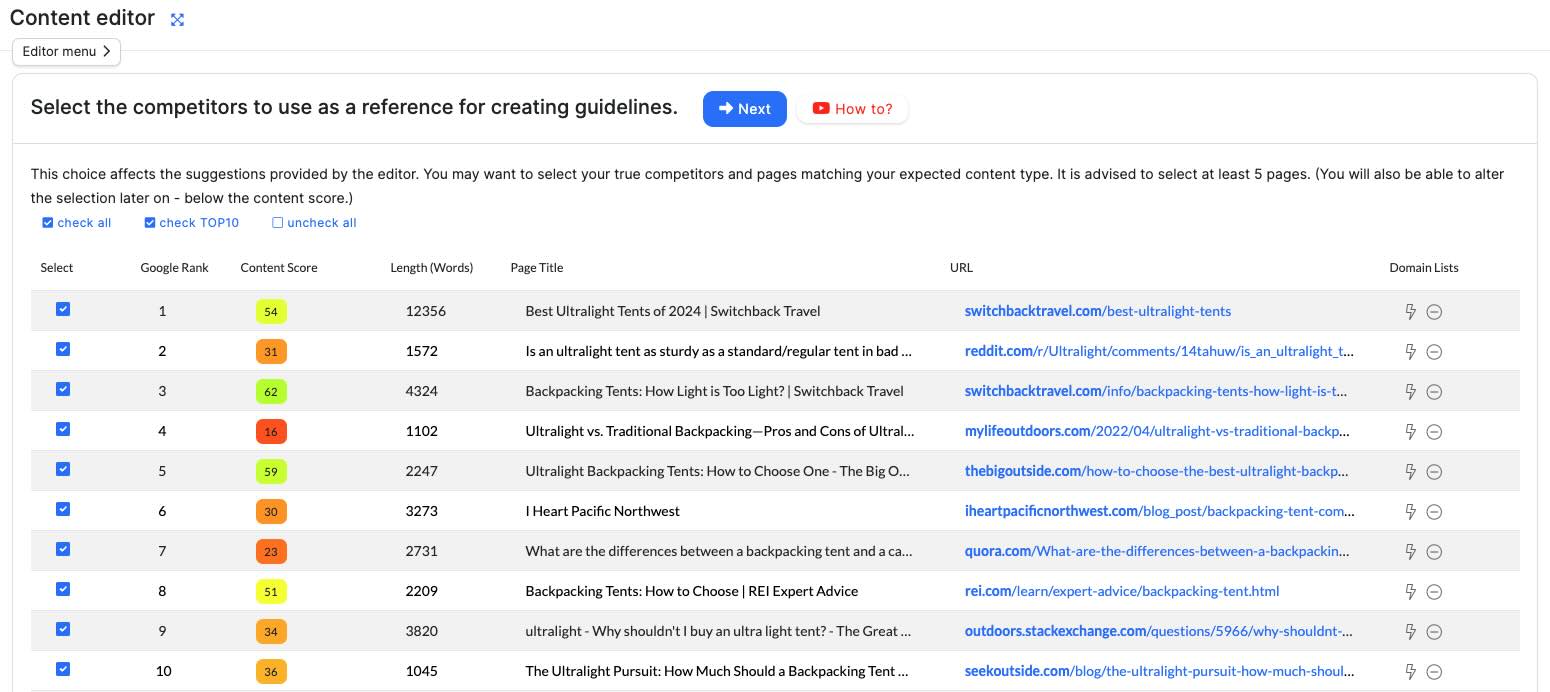Open the quora.com URL link

tap(1159, 551)
